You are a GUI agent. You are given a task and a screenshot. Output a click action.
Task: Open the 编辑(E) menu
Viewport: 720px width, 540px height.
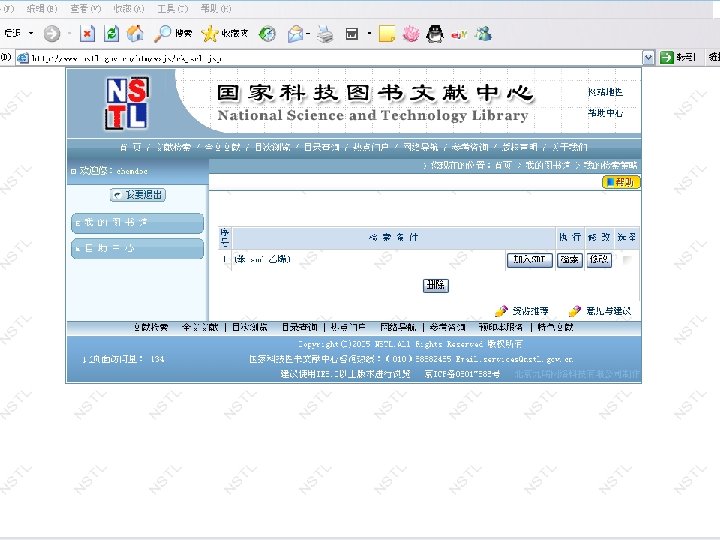point(42,9)
